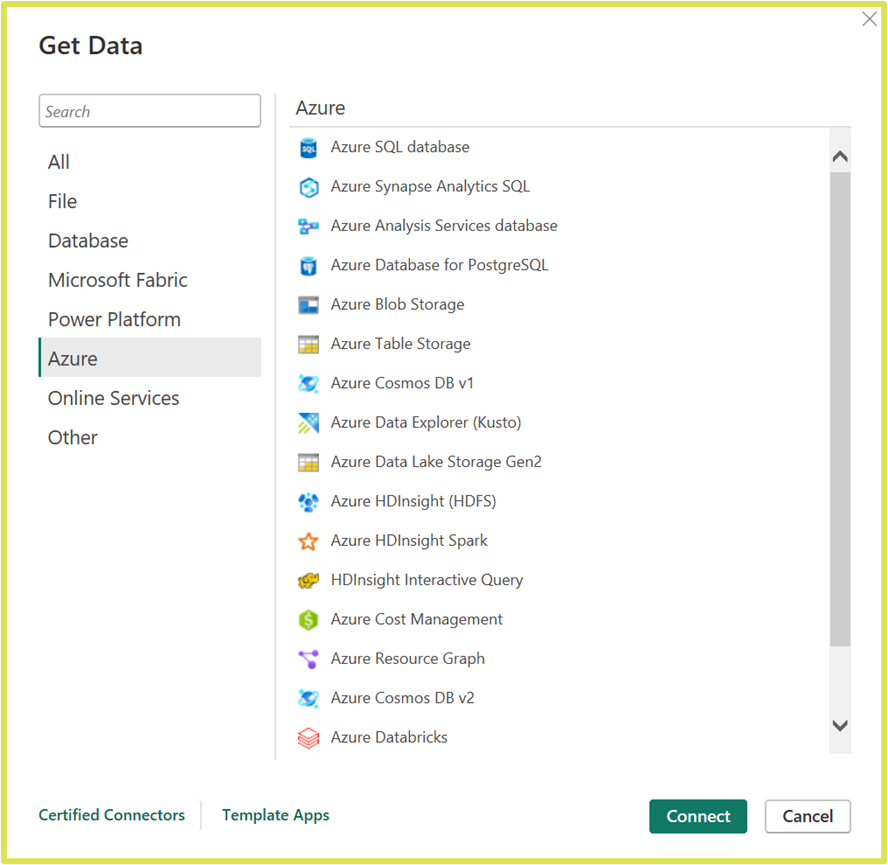Screen dimensions: 888x865
Task: Click the connector list scroll down arrow
Action: pos(840,726)
